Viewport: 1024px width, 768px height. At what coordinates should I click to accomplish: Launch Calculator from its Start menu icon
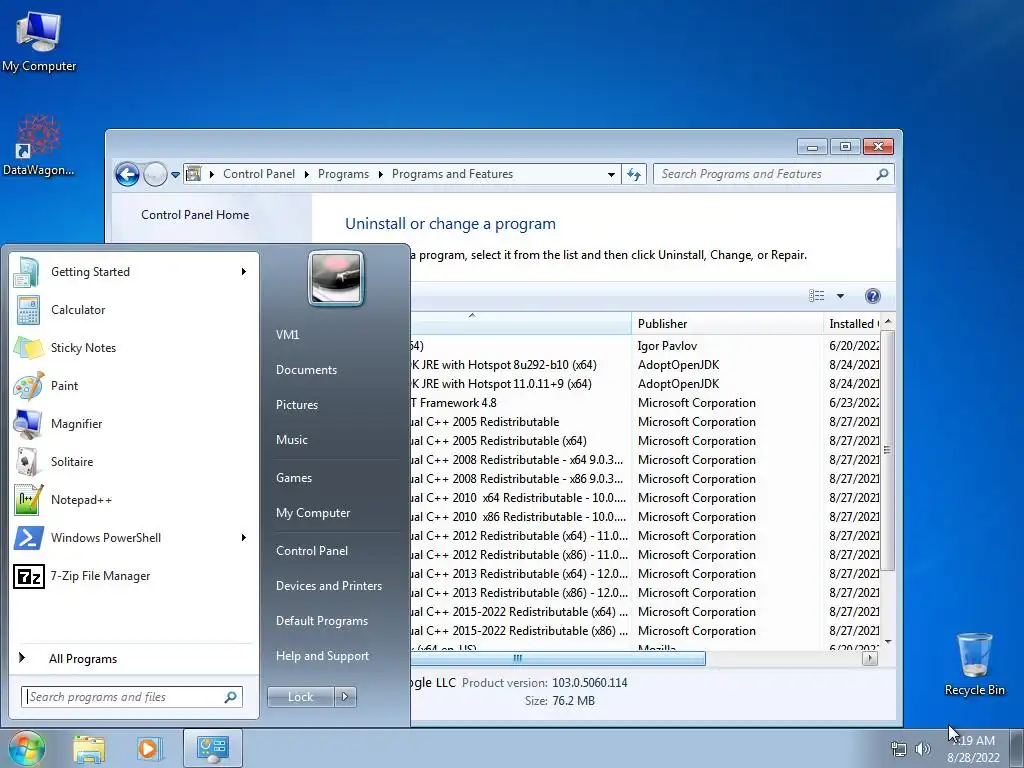click(x=28, y=310)
